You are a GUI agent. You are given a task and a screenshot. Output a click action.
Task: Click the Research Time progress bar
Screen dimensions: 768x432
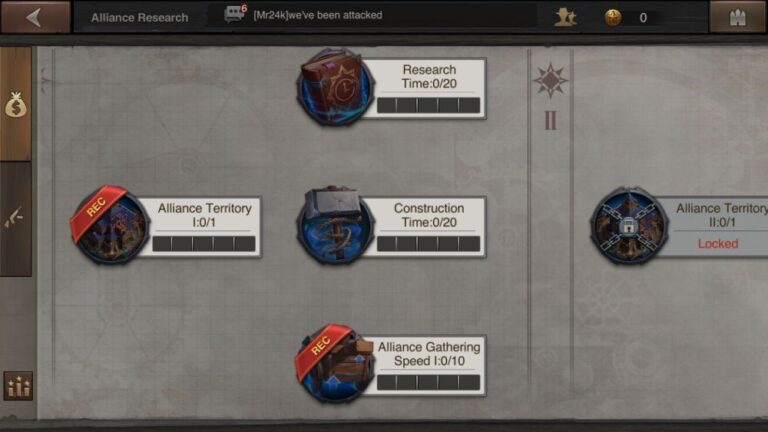tap(429, 105)
